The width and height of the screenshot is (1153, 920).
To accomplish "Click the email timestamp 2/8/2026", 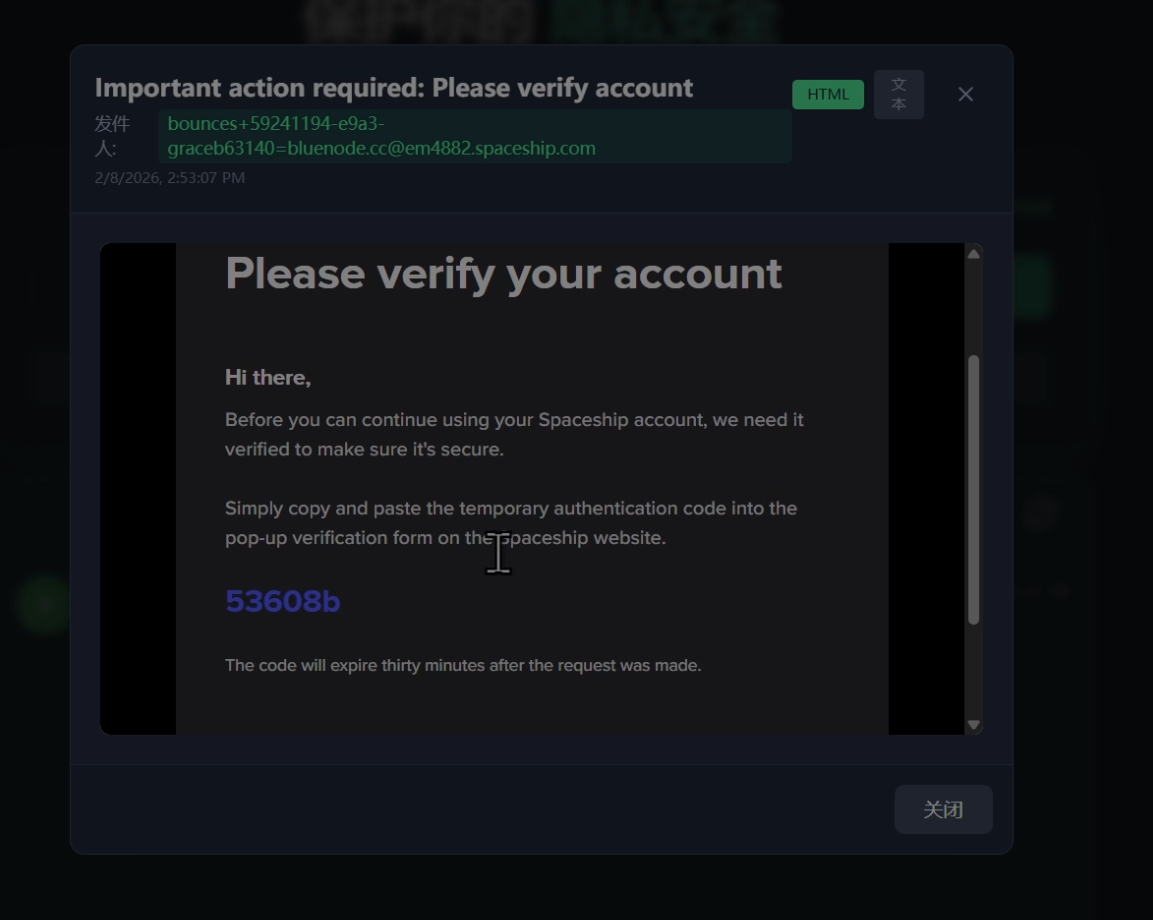I will (170, 178).
